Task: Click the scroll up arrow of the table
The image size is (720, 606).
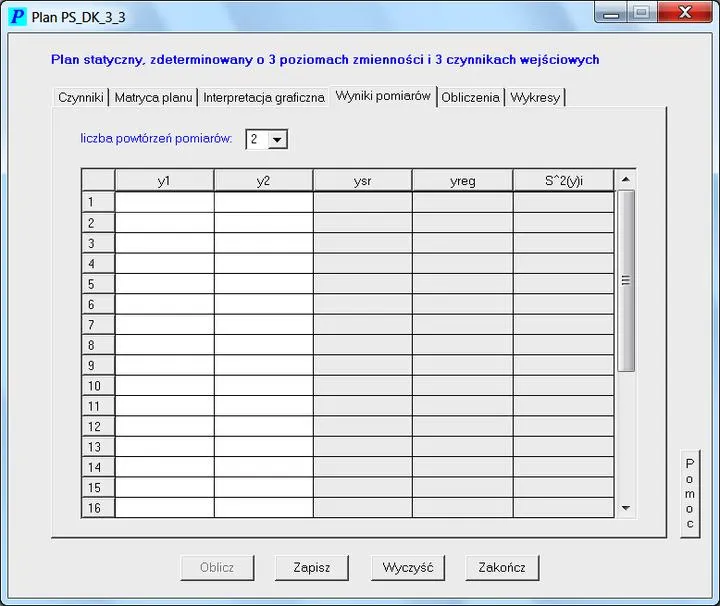Action: pos(626,180)
